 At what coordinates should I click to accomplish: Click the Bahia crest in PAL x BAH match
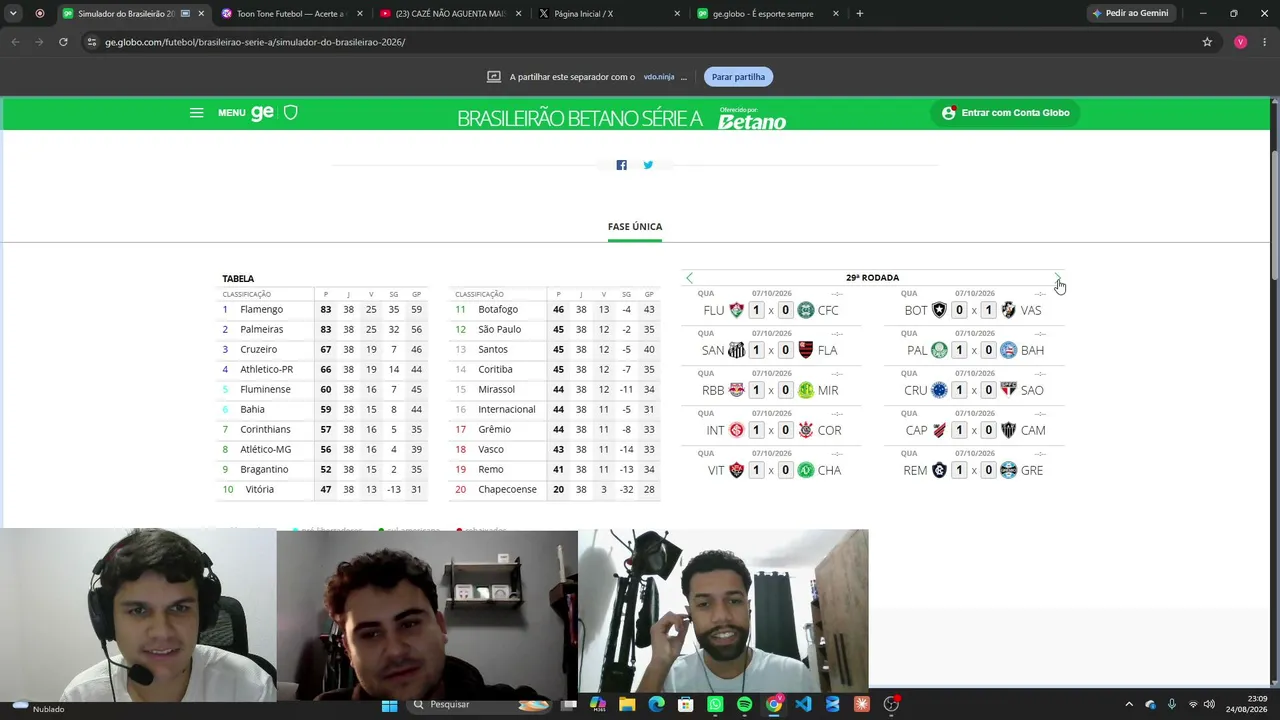pyautogui.click(x=1009, y=350)
